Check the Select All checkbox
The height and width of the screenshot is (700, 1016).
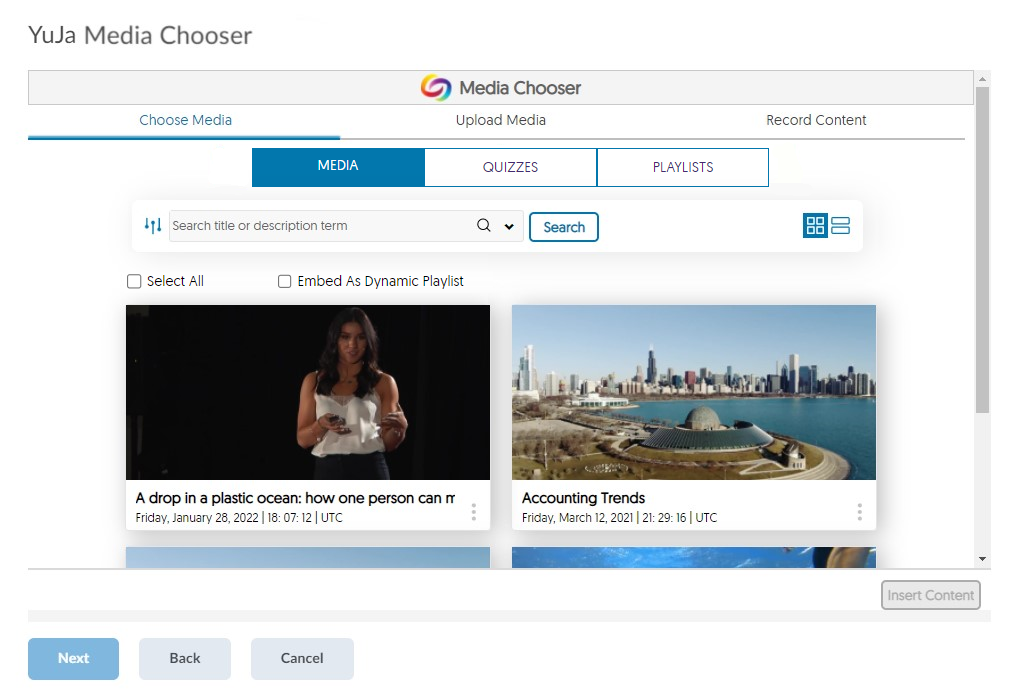click(134, 282)
